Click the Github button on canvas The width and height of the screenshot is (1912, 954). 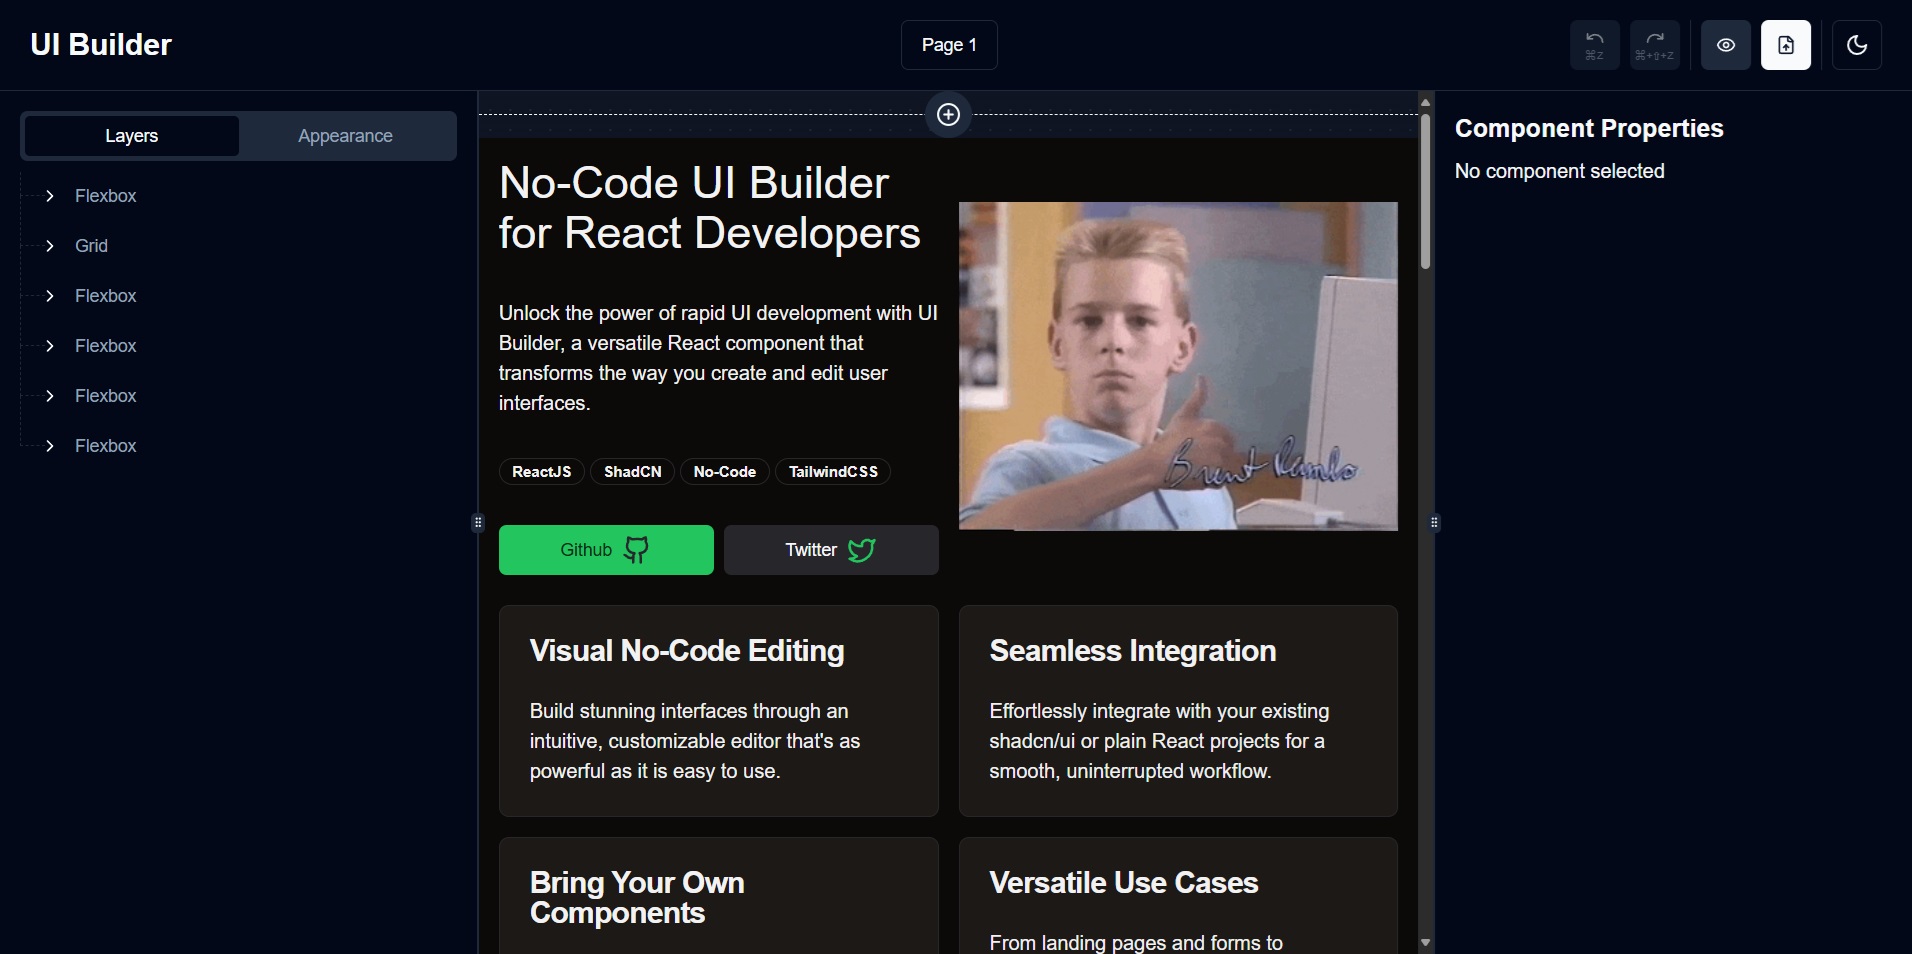[x=606, y=550]
